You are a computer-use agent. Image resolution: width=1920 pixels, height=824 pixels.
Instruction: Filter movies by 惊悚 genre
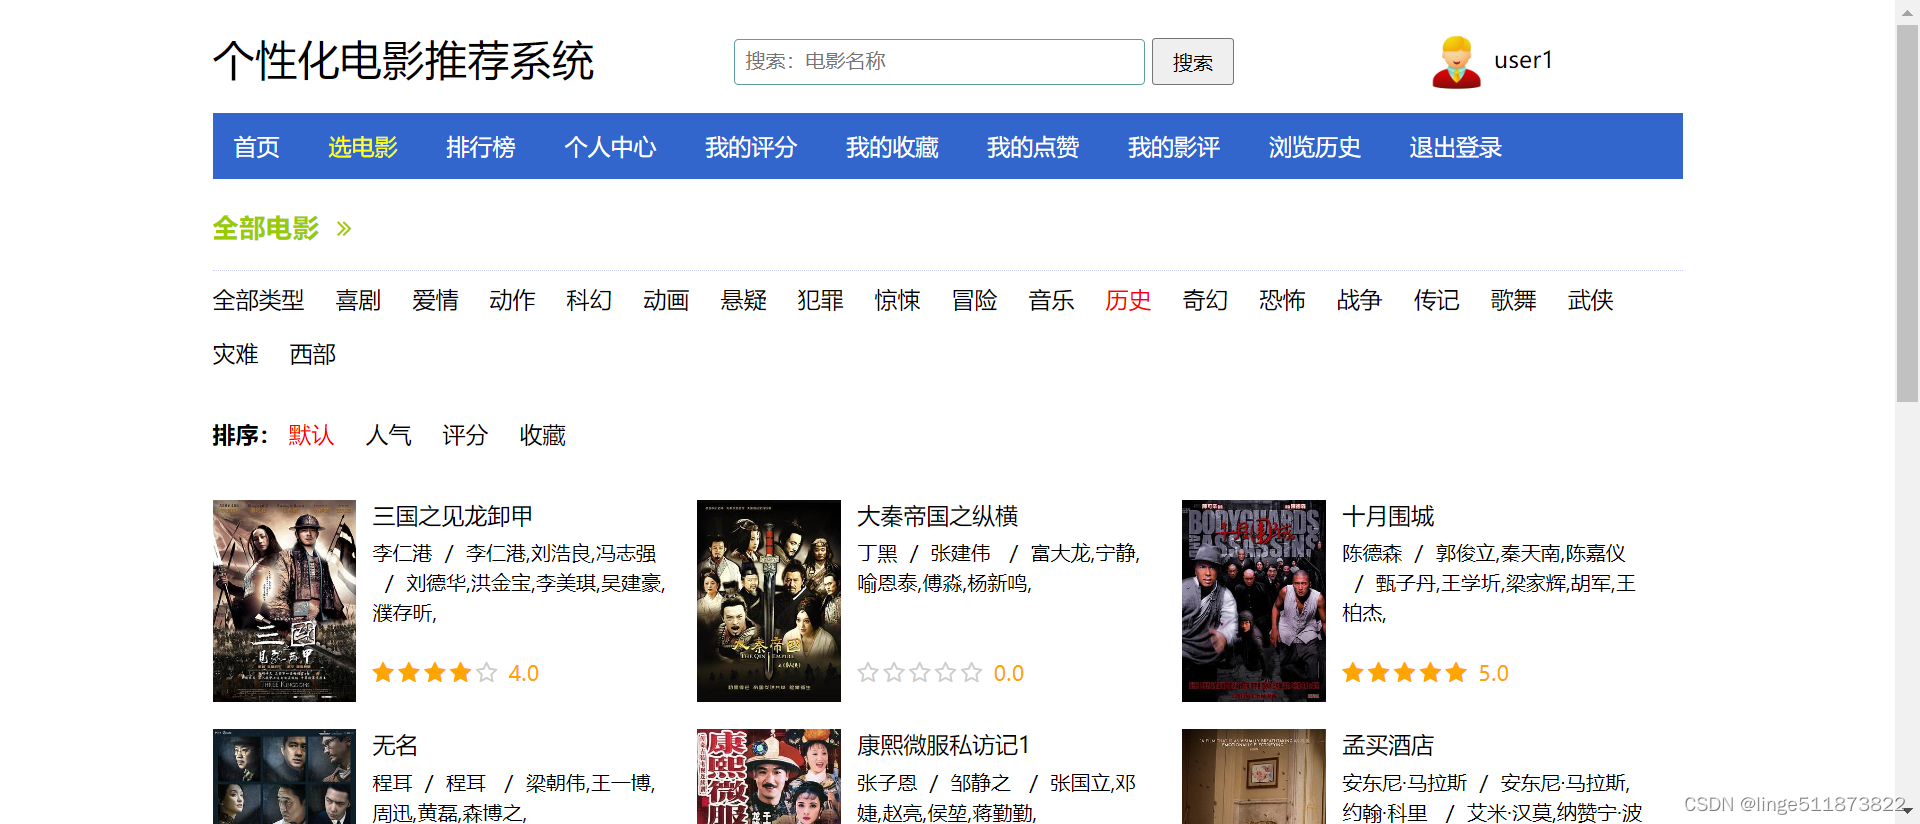898,300
